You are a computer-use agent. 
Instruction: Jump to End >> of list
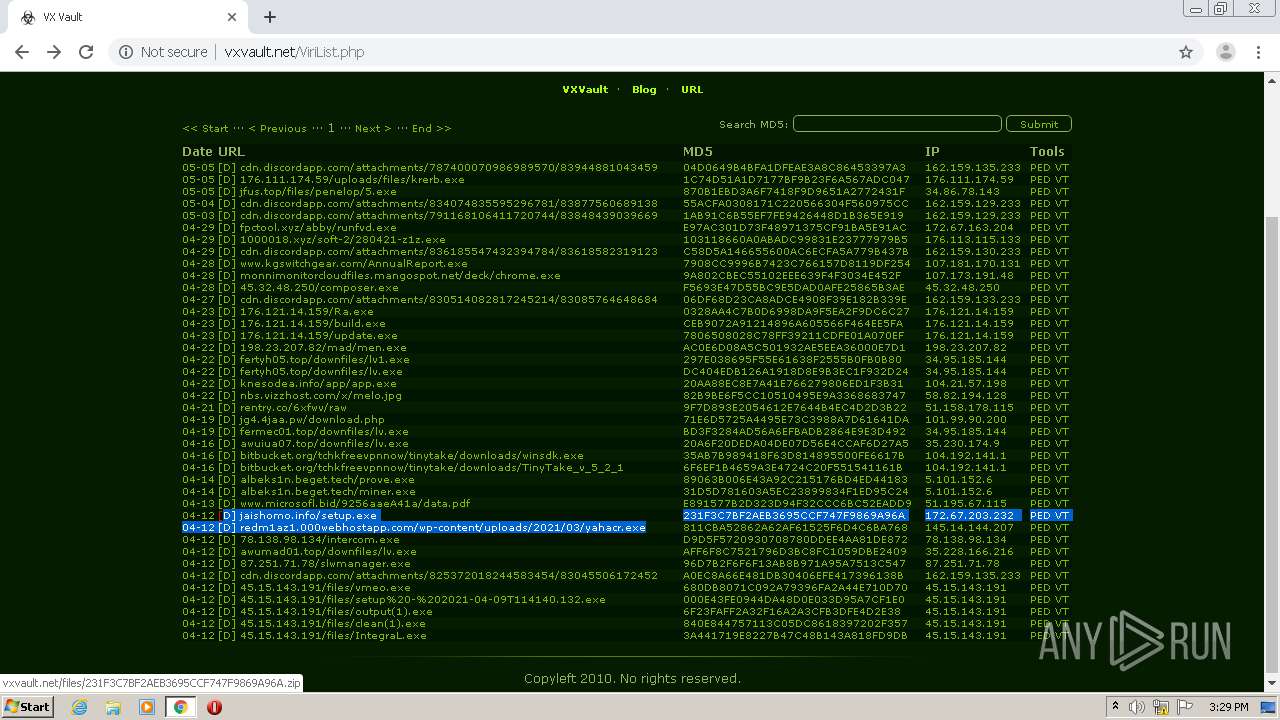tap(431, 128)
